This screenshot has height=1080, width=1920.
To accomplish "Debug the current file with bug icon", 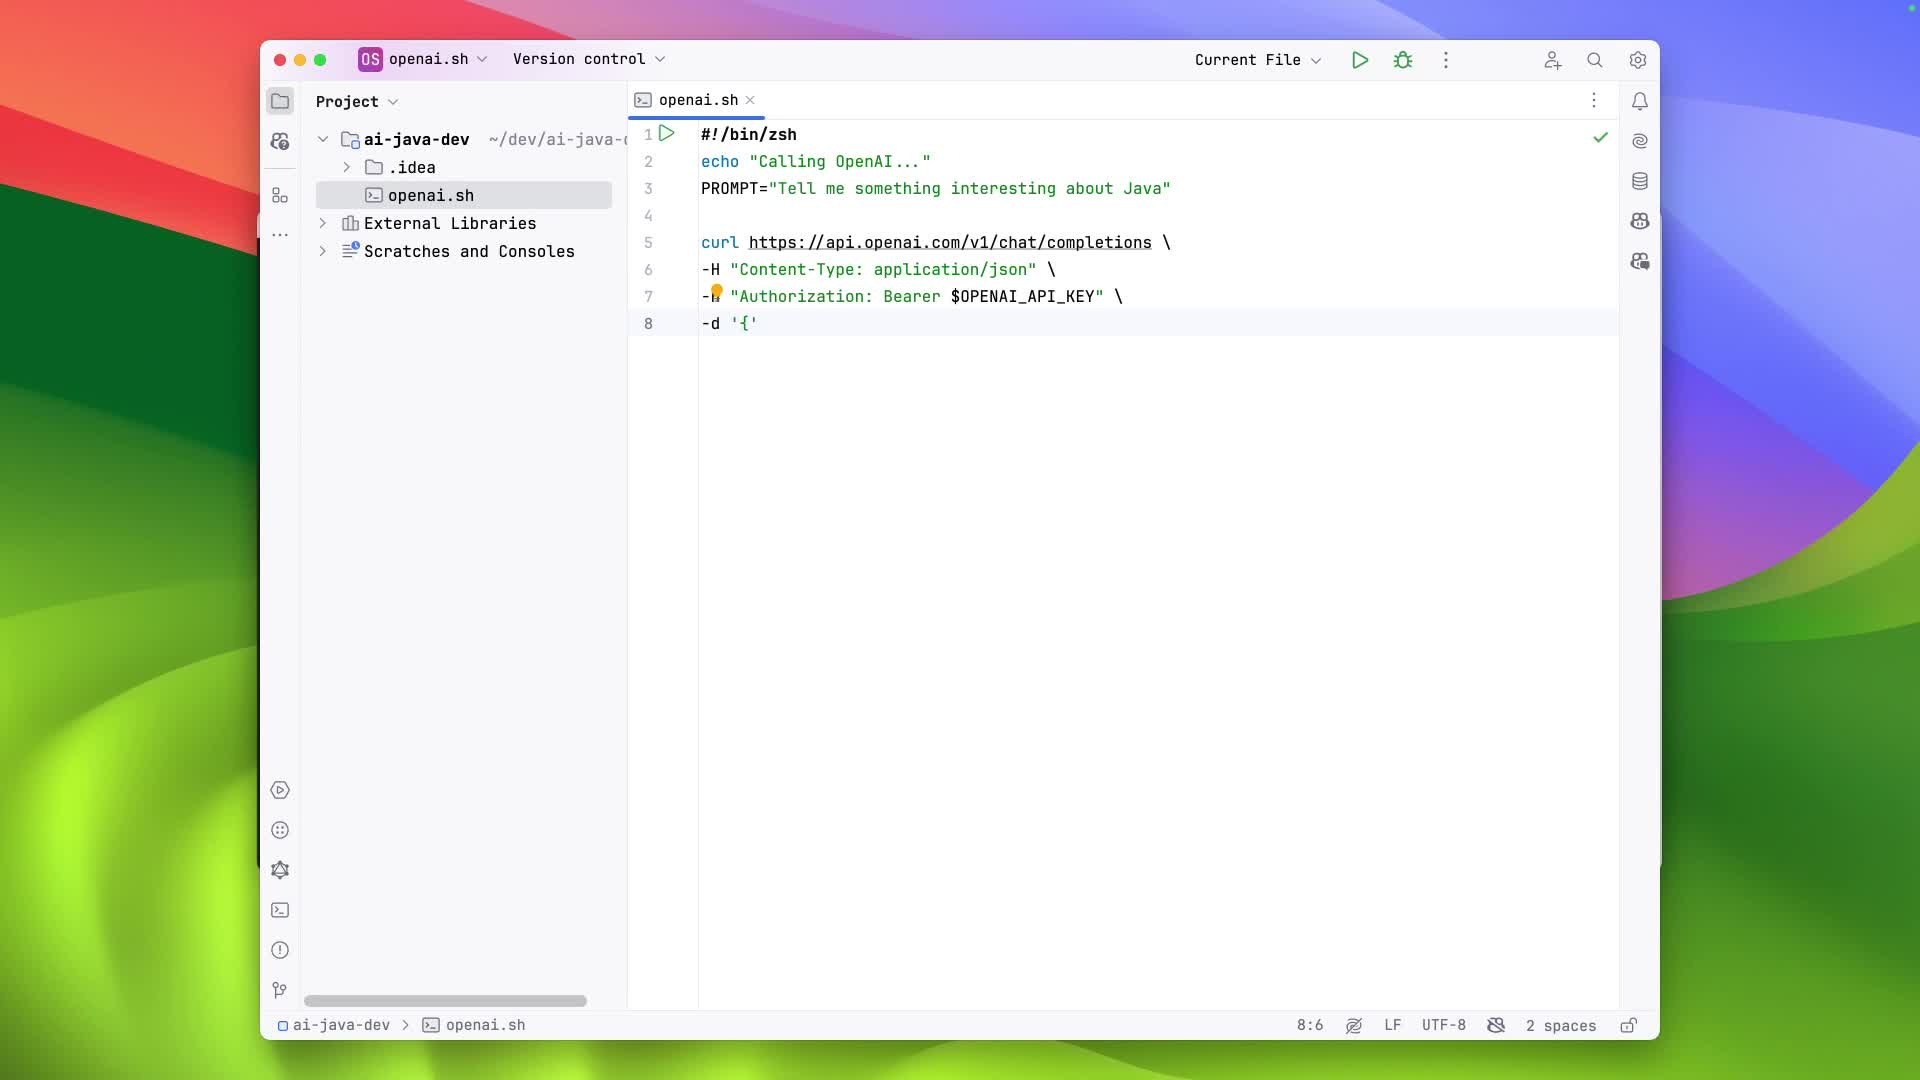I will pos(1403,60).
